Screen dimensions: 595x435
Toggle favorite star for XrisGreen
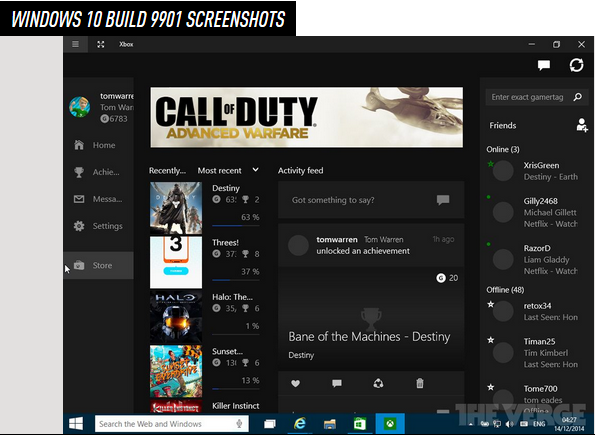click(490, 164)
